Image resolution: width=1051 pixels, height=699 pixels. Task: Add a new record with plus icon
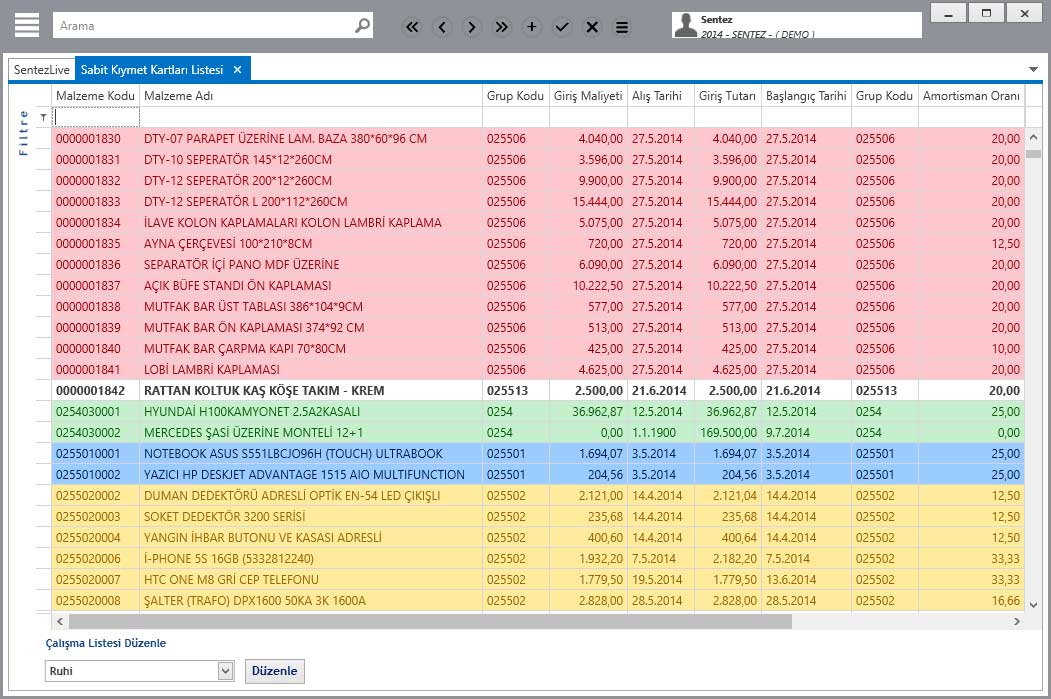[x=532, y=27]
